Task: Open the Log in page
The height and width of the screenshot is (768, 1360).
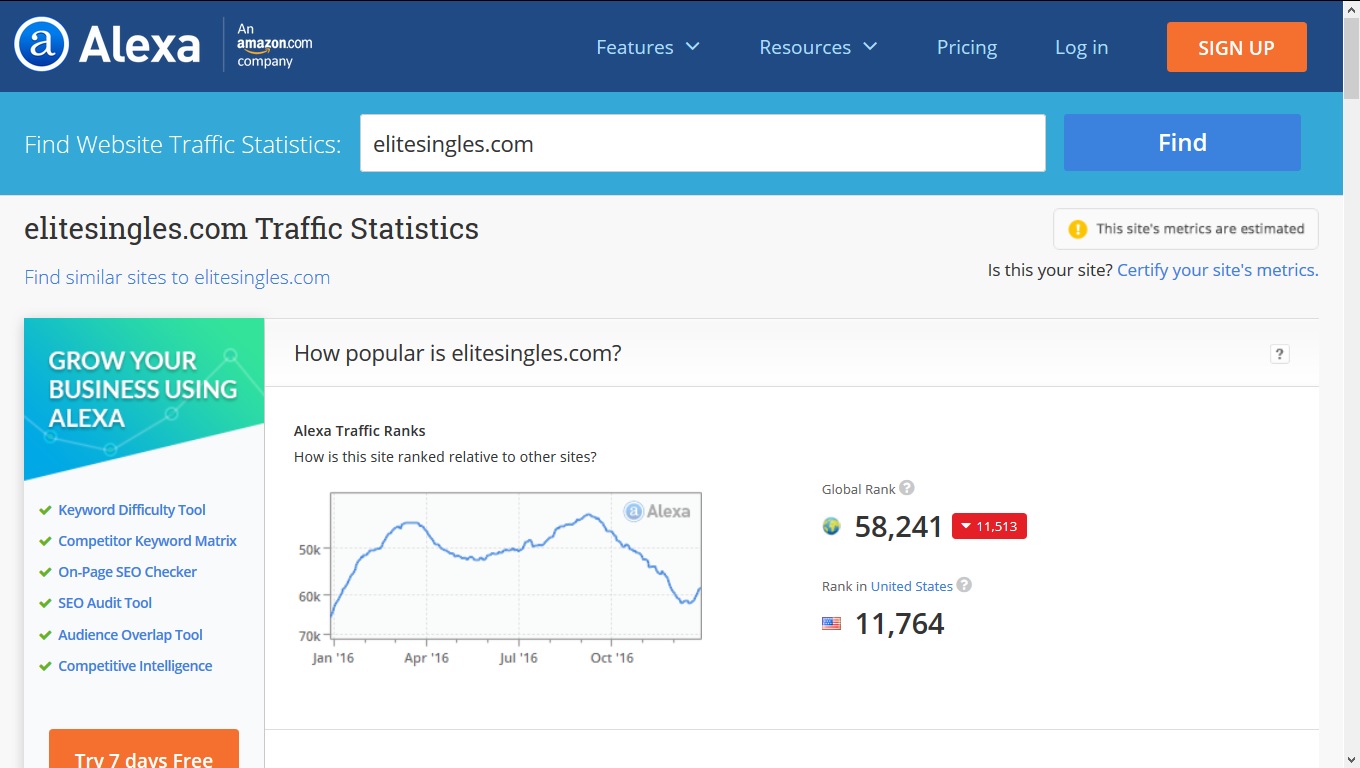Action: (x=1081, y=47)
